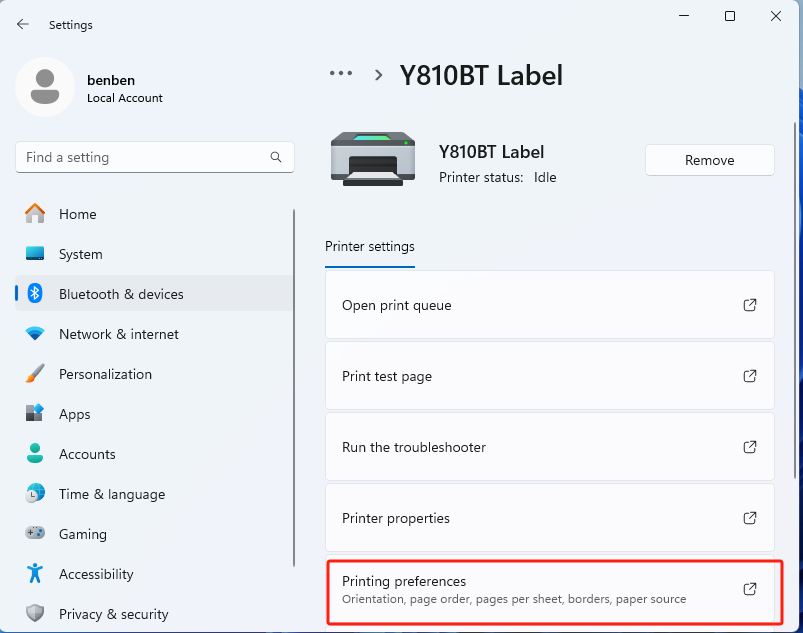This screenshot has height=633, width=803.
Task: Click the Gaming controller icon
Action: [35, 533]
